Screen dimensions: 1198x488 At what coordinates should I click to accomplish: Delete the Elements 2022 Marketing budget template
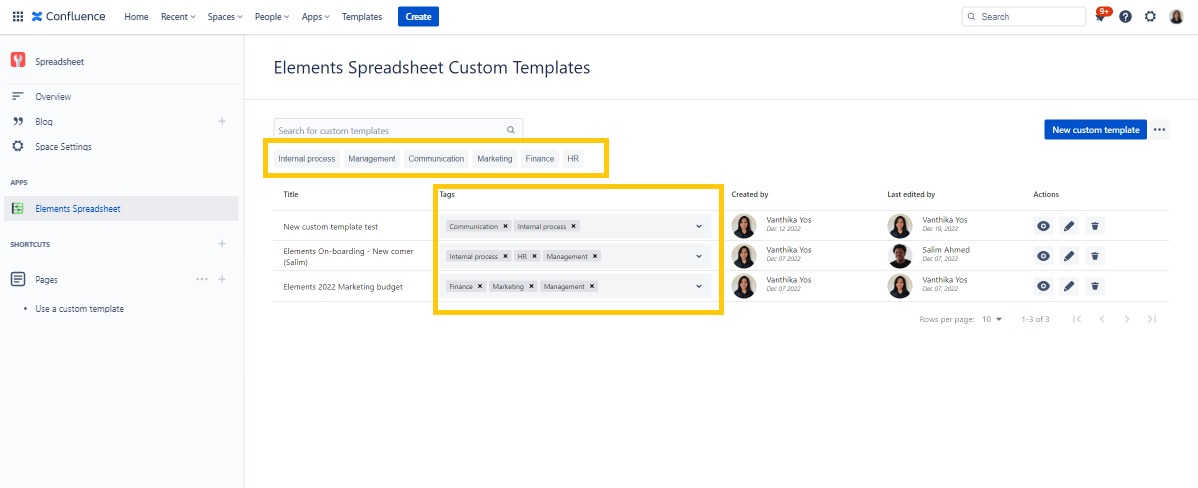(x=1095, y=286)
